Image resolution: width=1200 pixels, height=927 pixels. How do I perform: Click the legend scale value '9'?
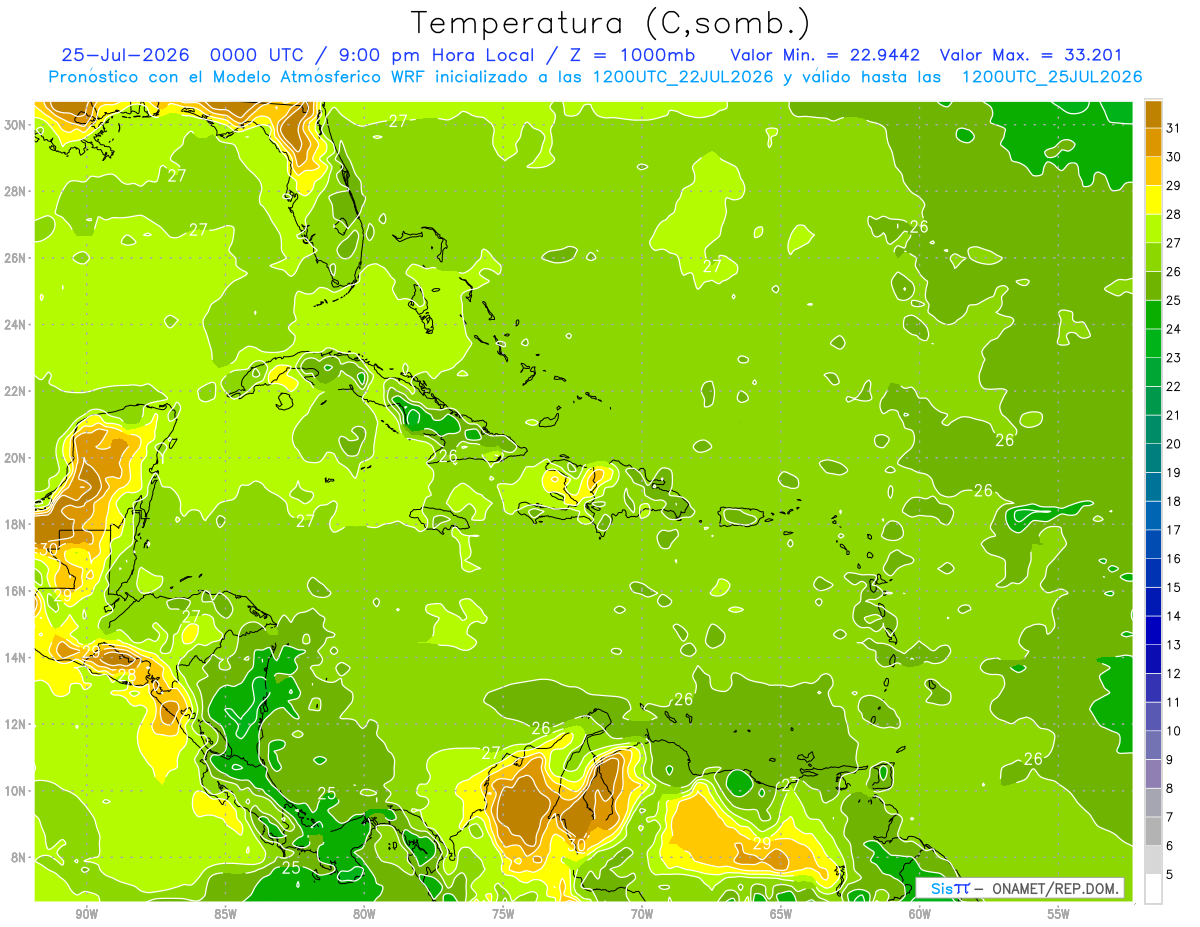click(1170, 759)
